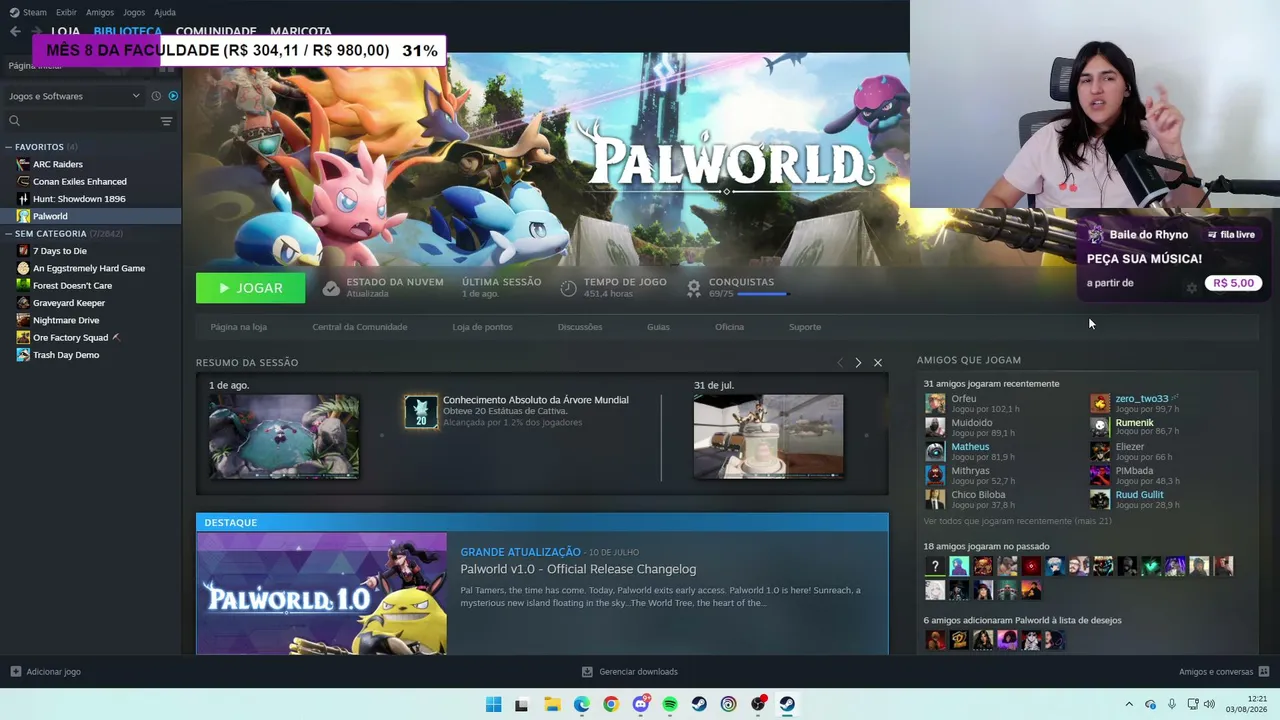
Task: Open the Palworld 1.0 update banner image
Action: tap(321, 593)
